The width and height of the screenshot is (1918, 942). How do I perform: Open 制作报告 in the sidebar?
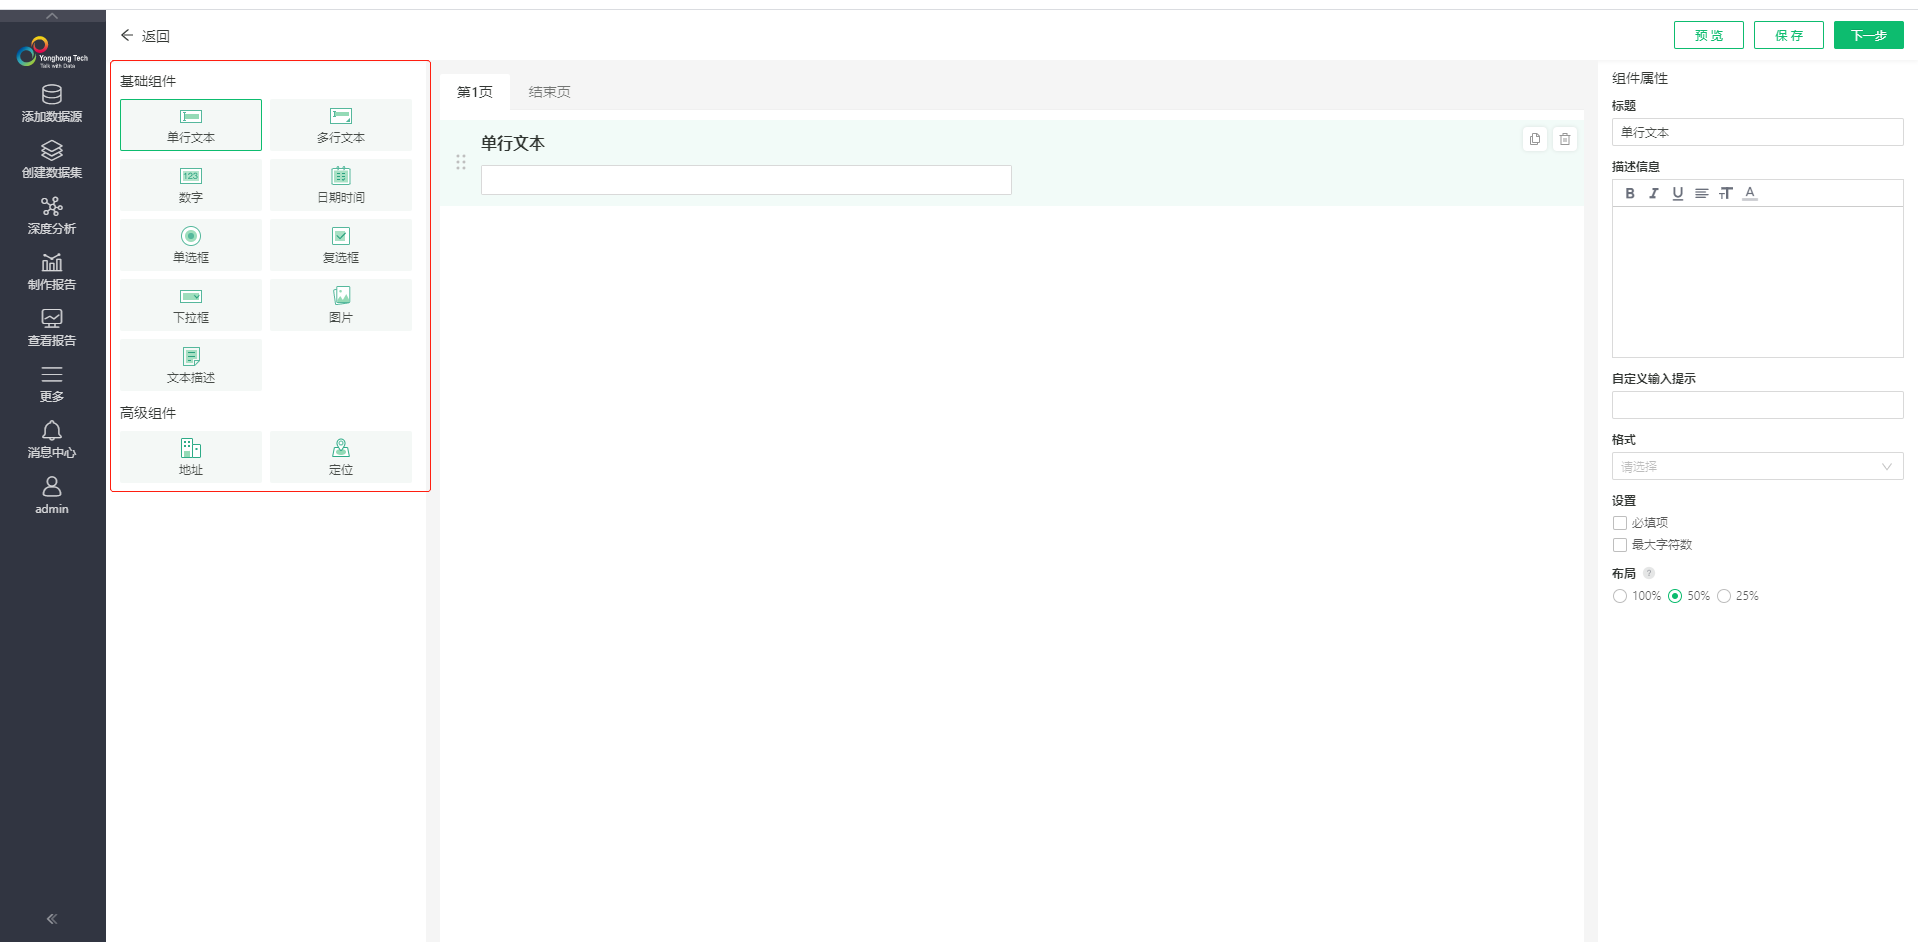tap(52, 272)
